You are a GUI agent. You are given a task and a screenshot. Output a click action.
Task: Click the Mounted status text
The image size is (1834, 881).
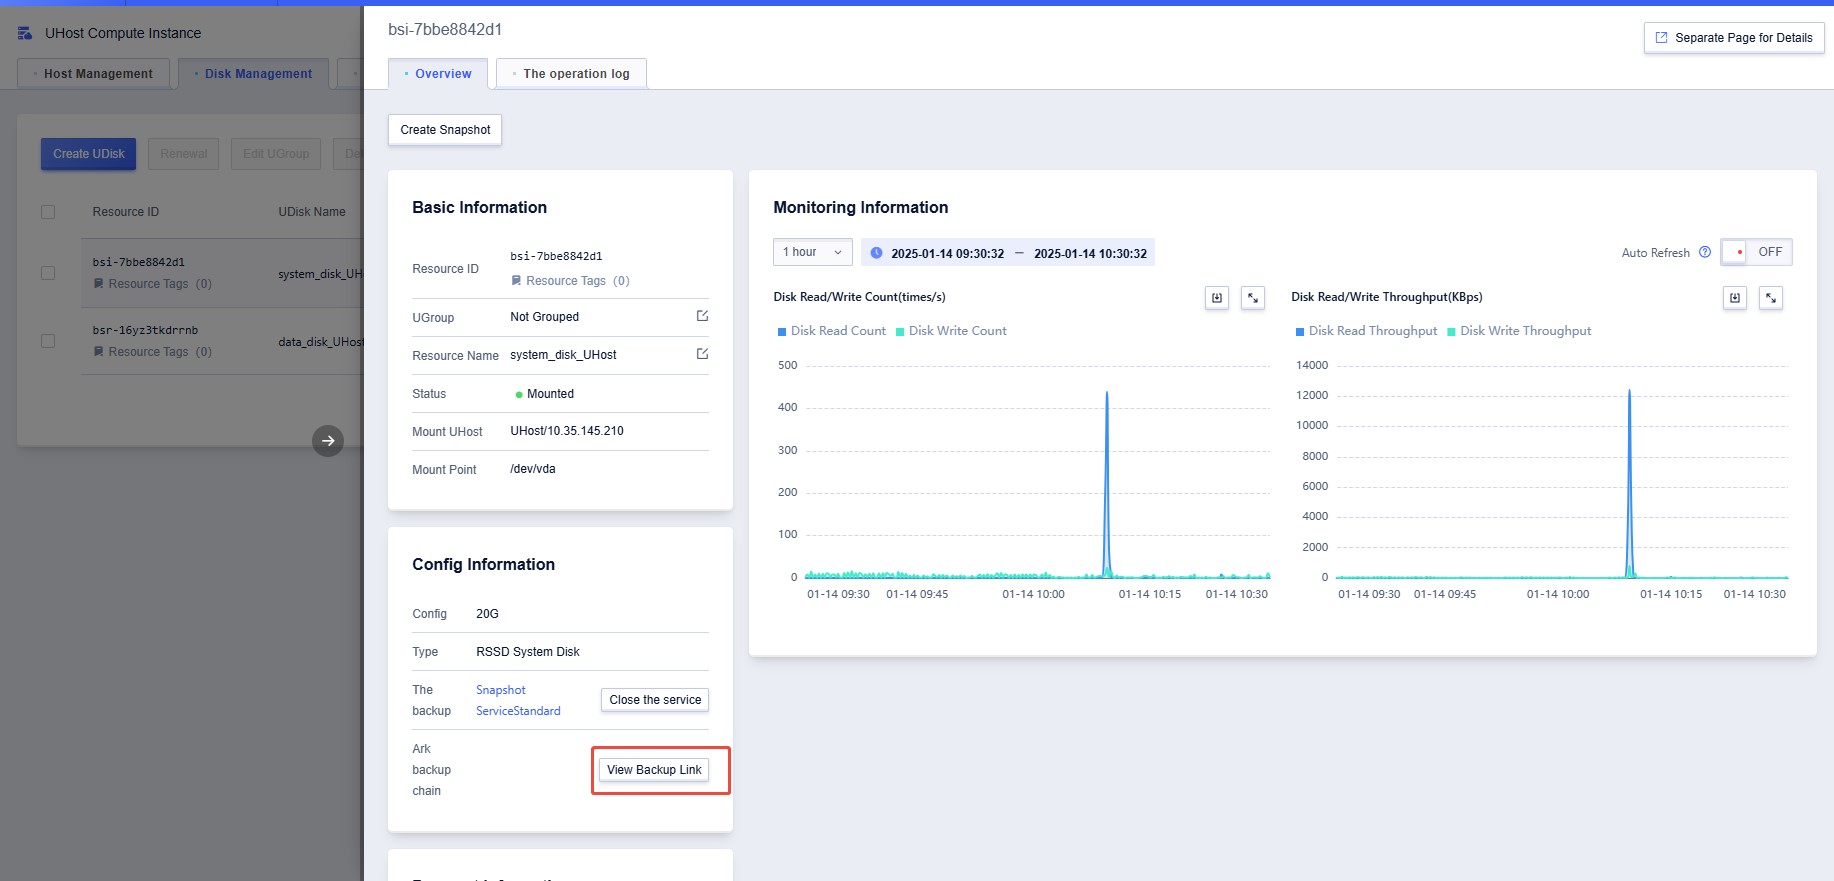pyautogui.click(x=550, y=394)
